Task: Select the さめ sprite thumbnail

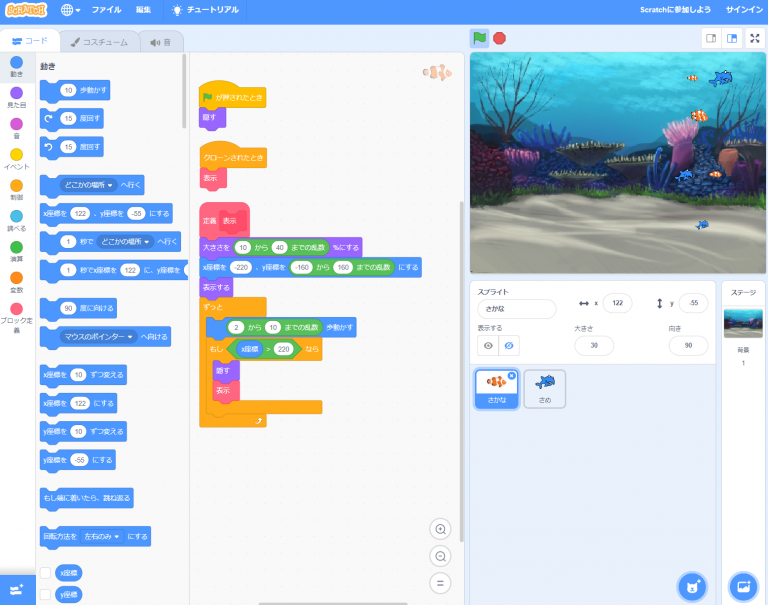Action: (545, 389)
